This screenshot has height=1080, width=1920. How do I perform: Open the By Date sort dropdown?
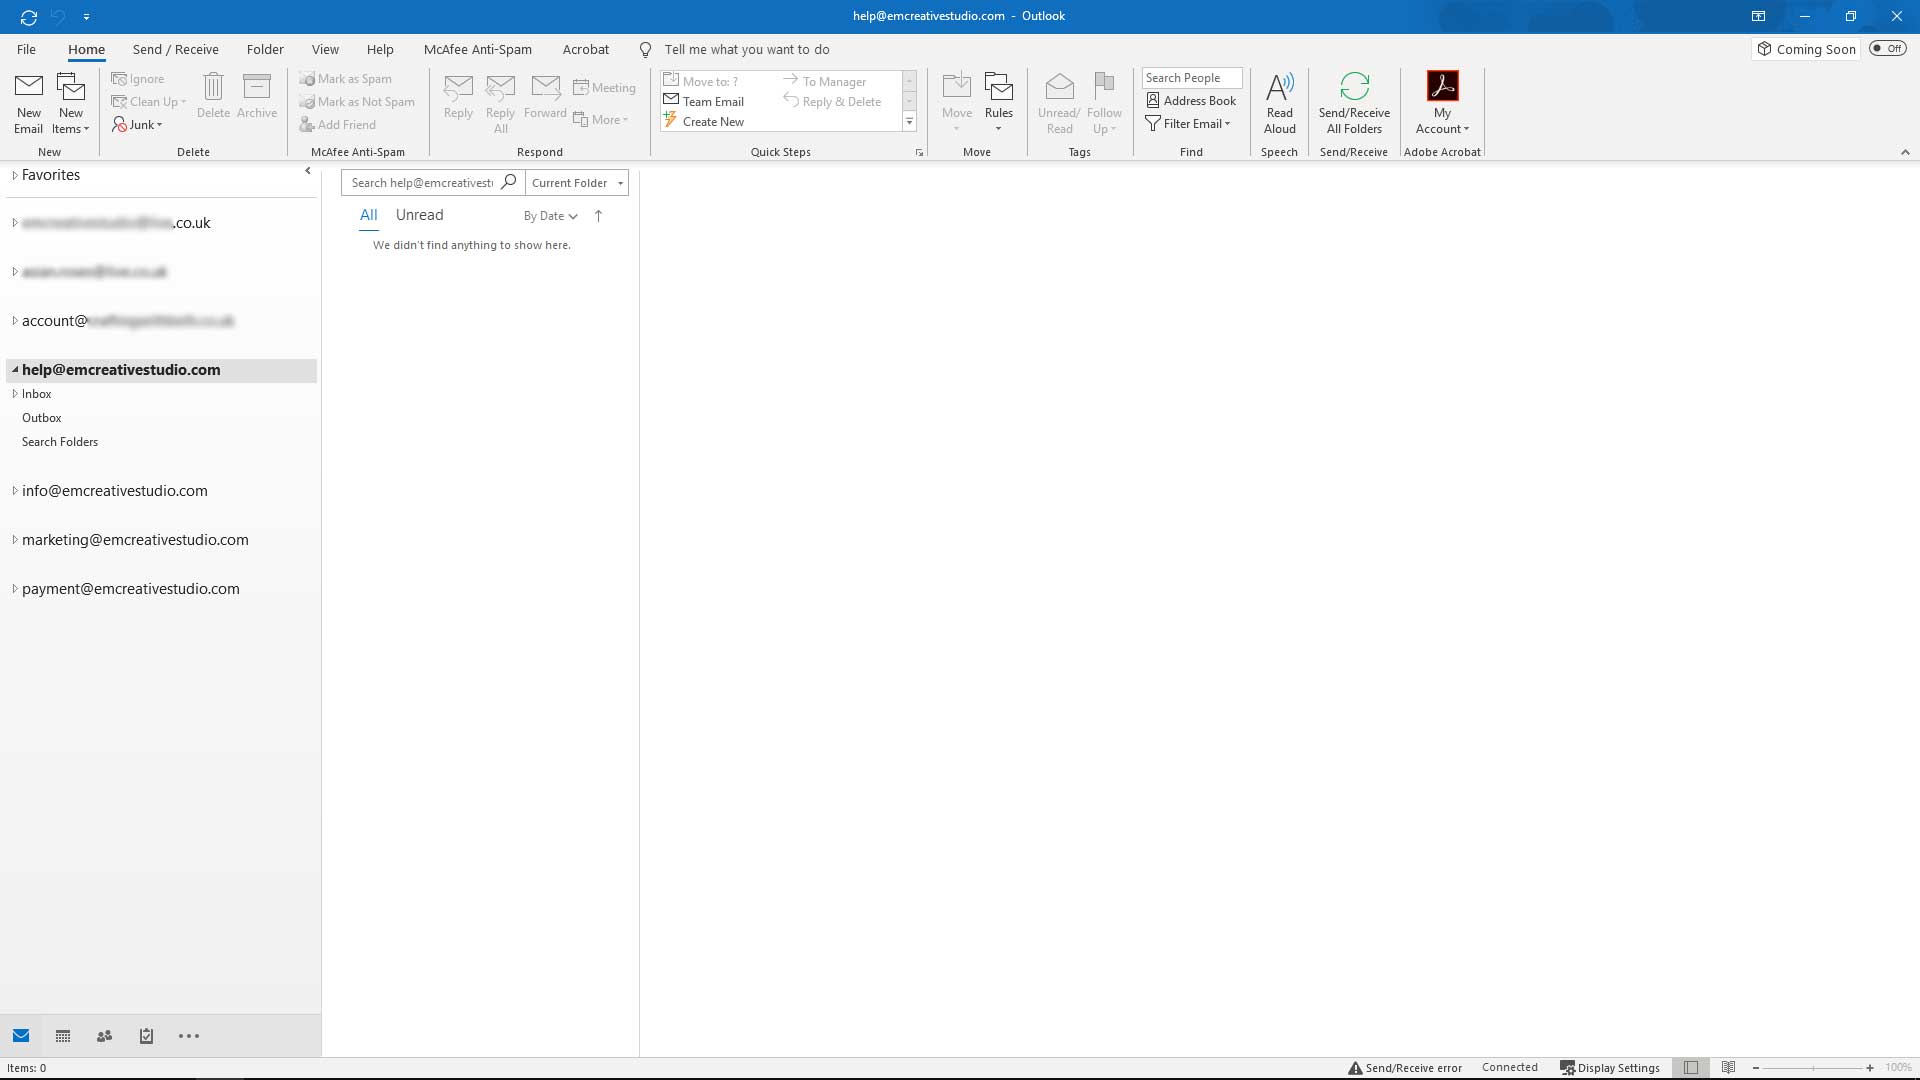[551, 216]
